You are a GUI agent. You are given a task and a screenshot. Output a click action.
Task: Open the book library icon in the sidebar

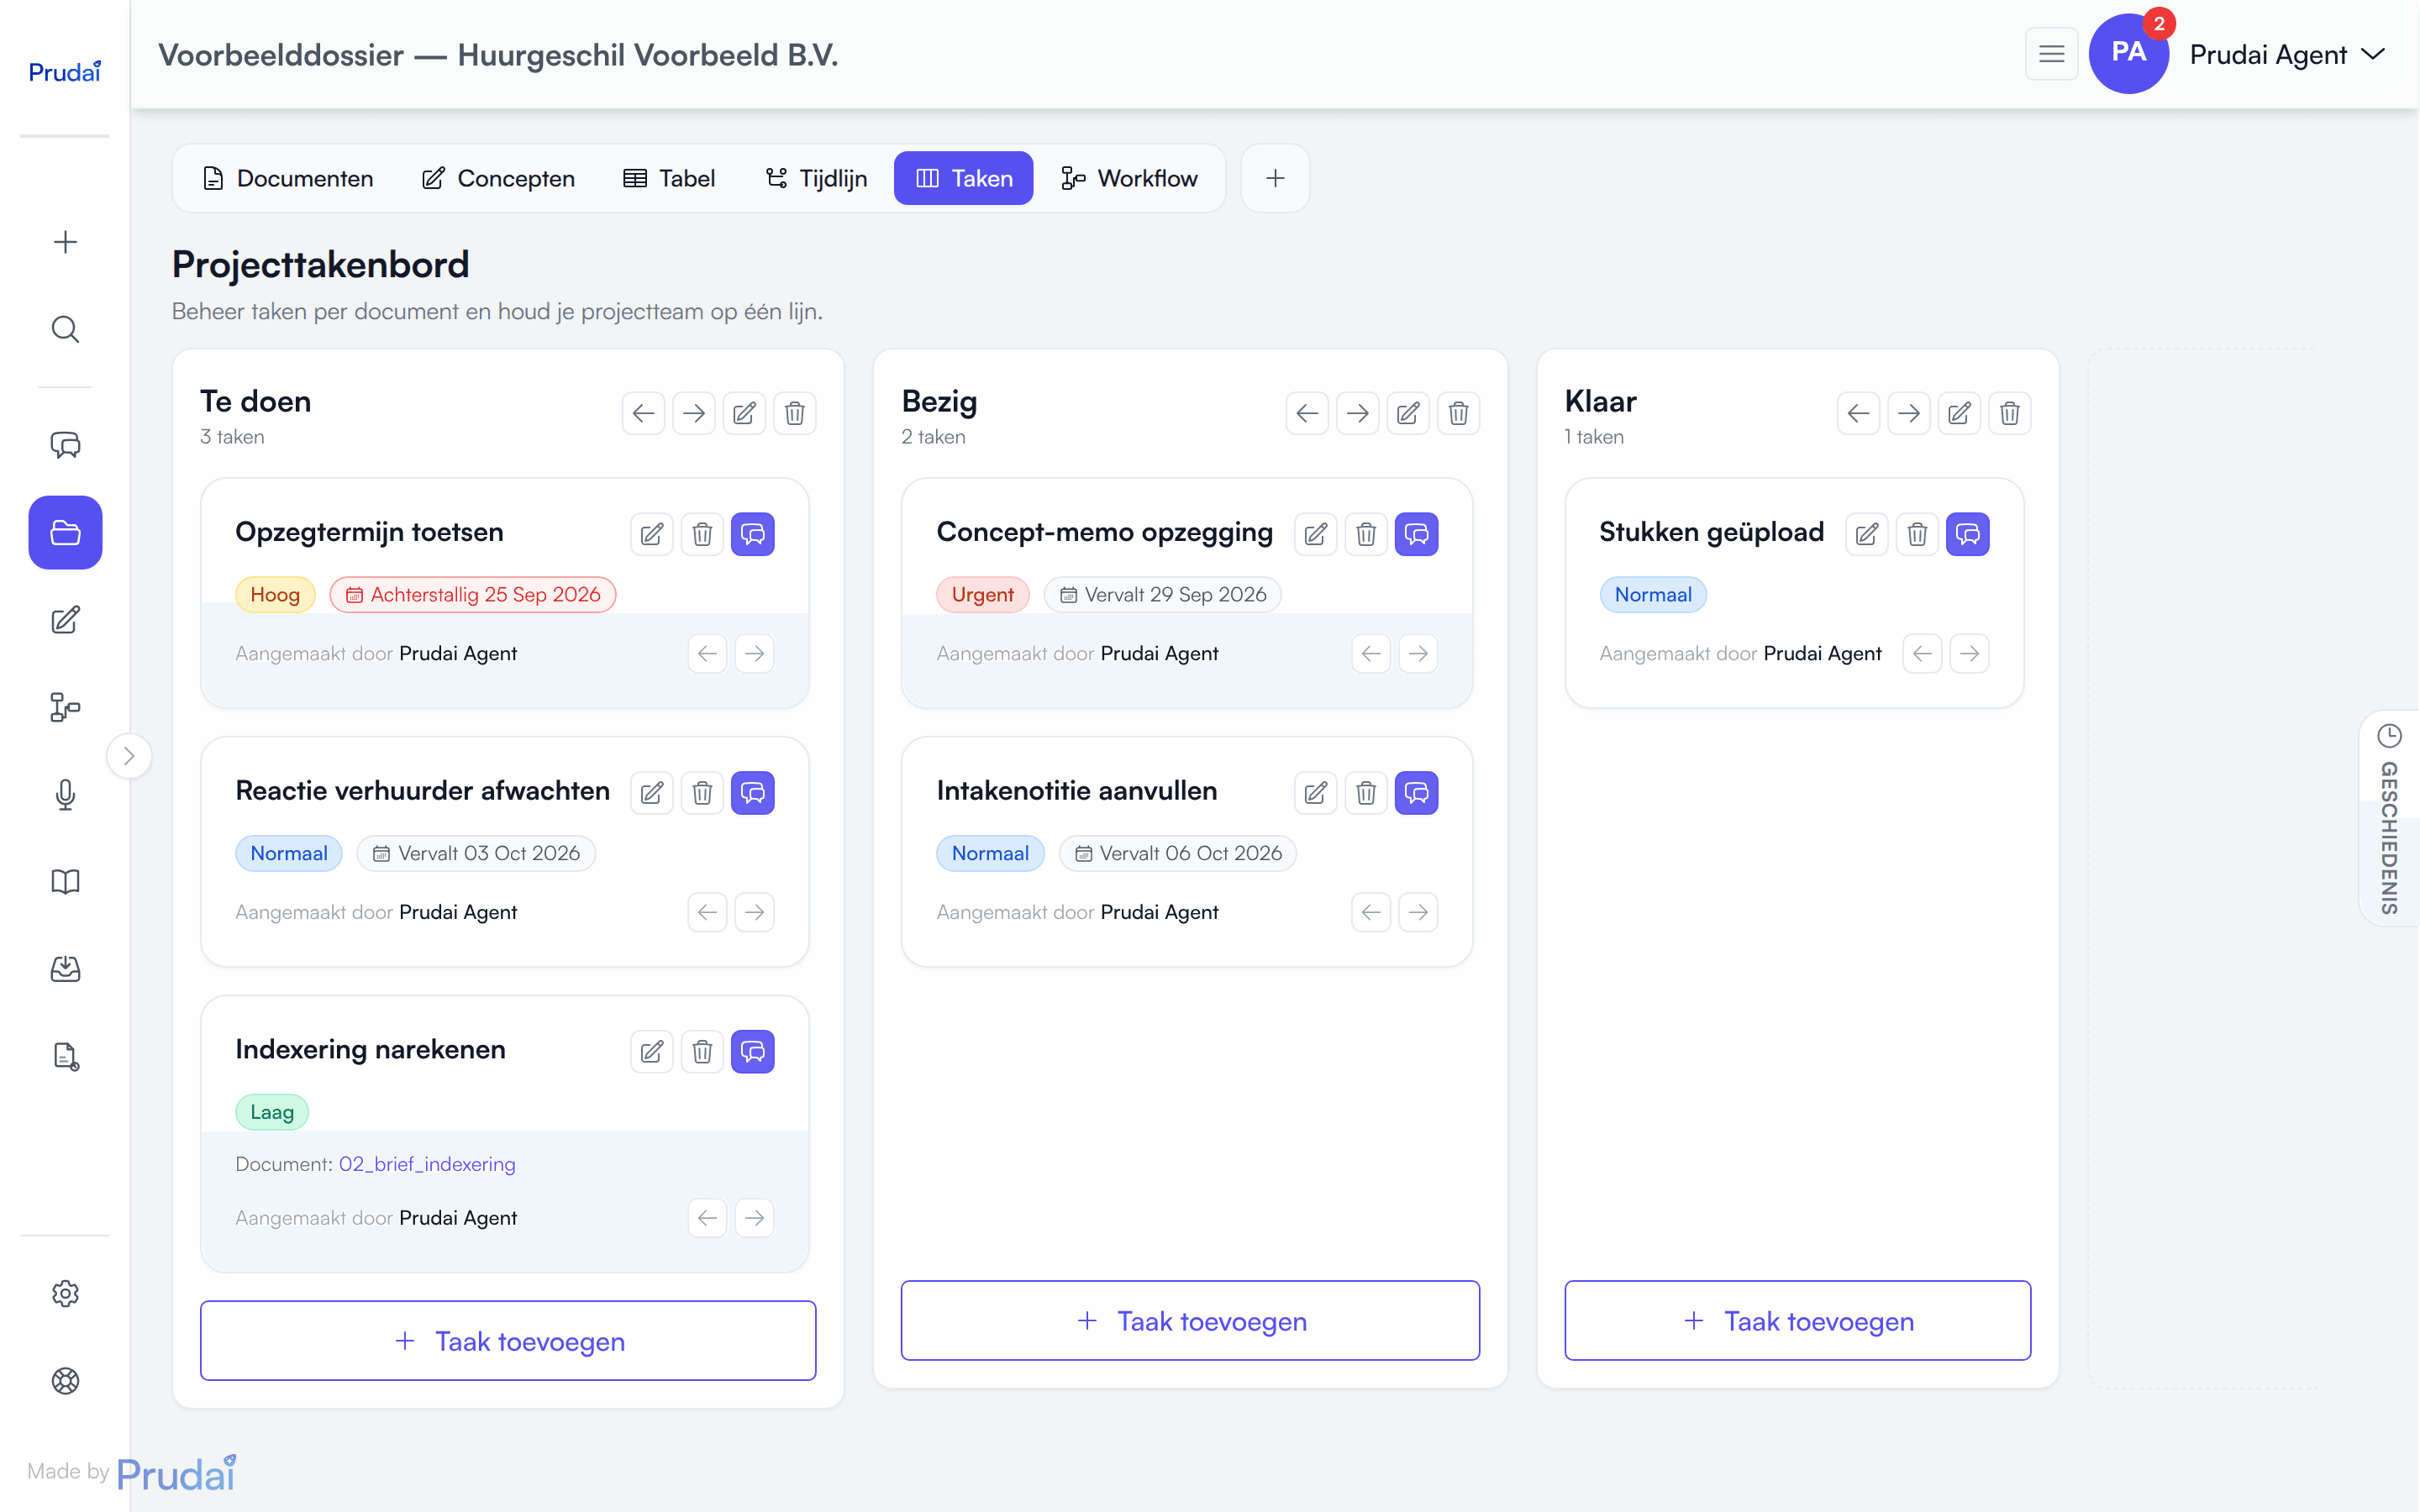(65, 882)
